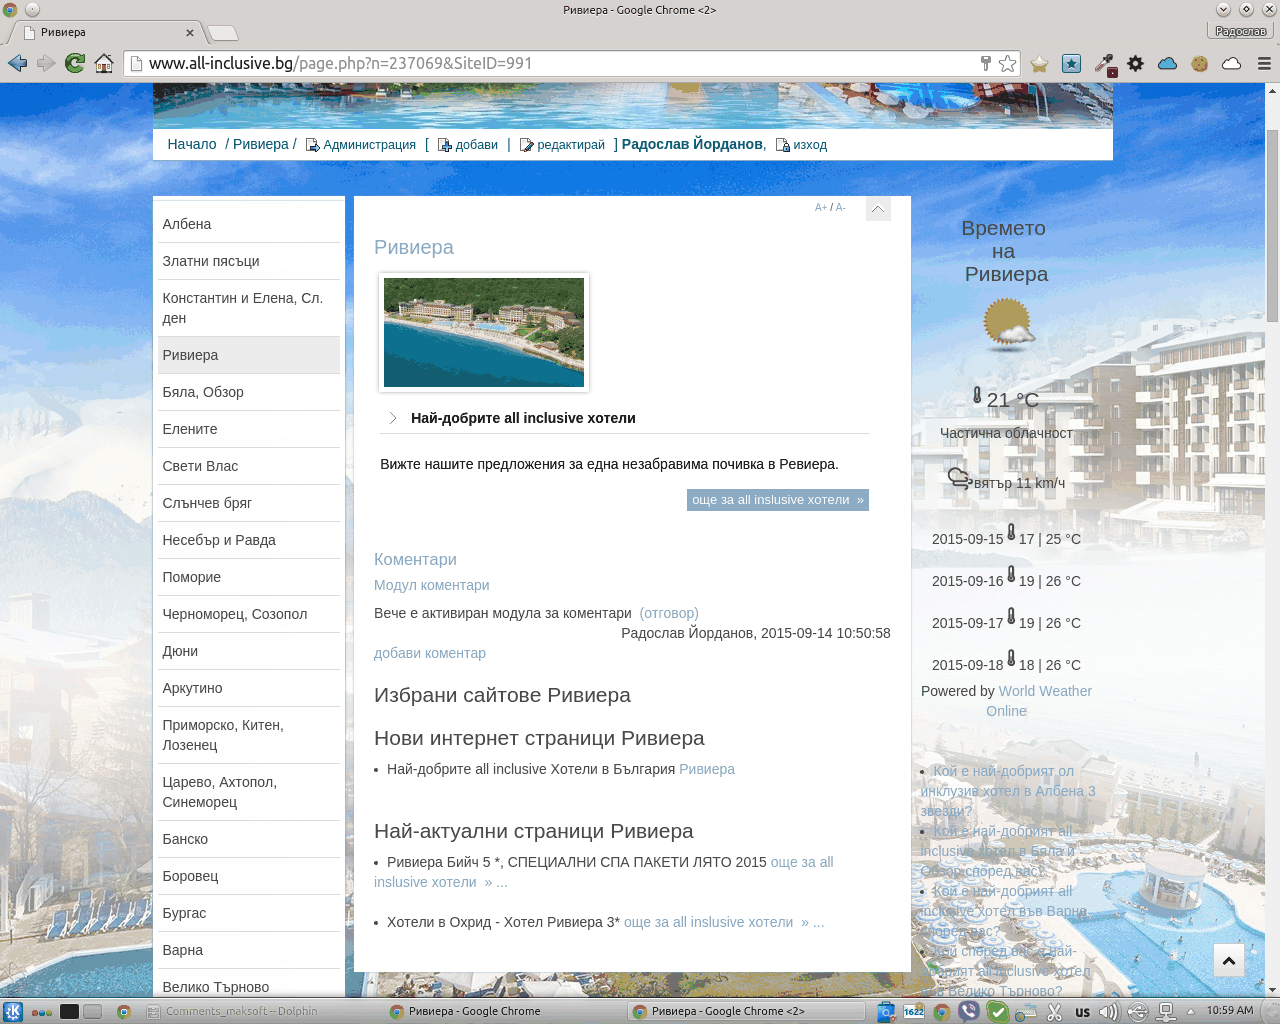Viewport: 1280px width, 1024px height.
Task: Click the back-to-top arrow button
Action: click(x=1229, y=961)
